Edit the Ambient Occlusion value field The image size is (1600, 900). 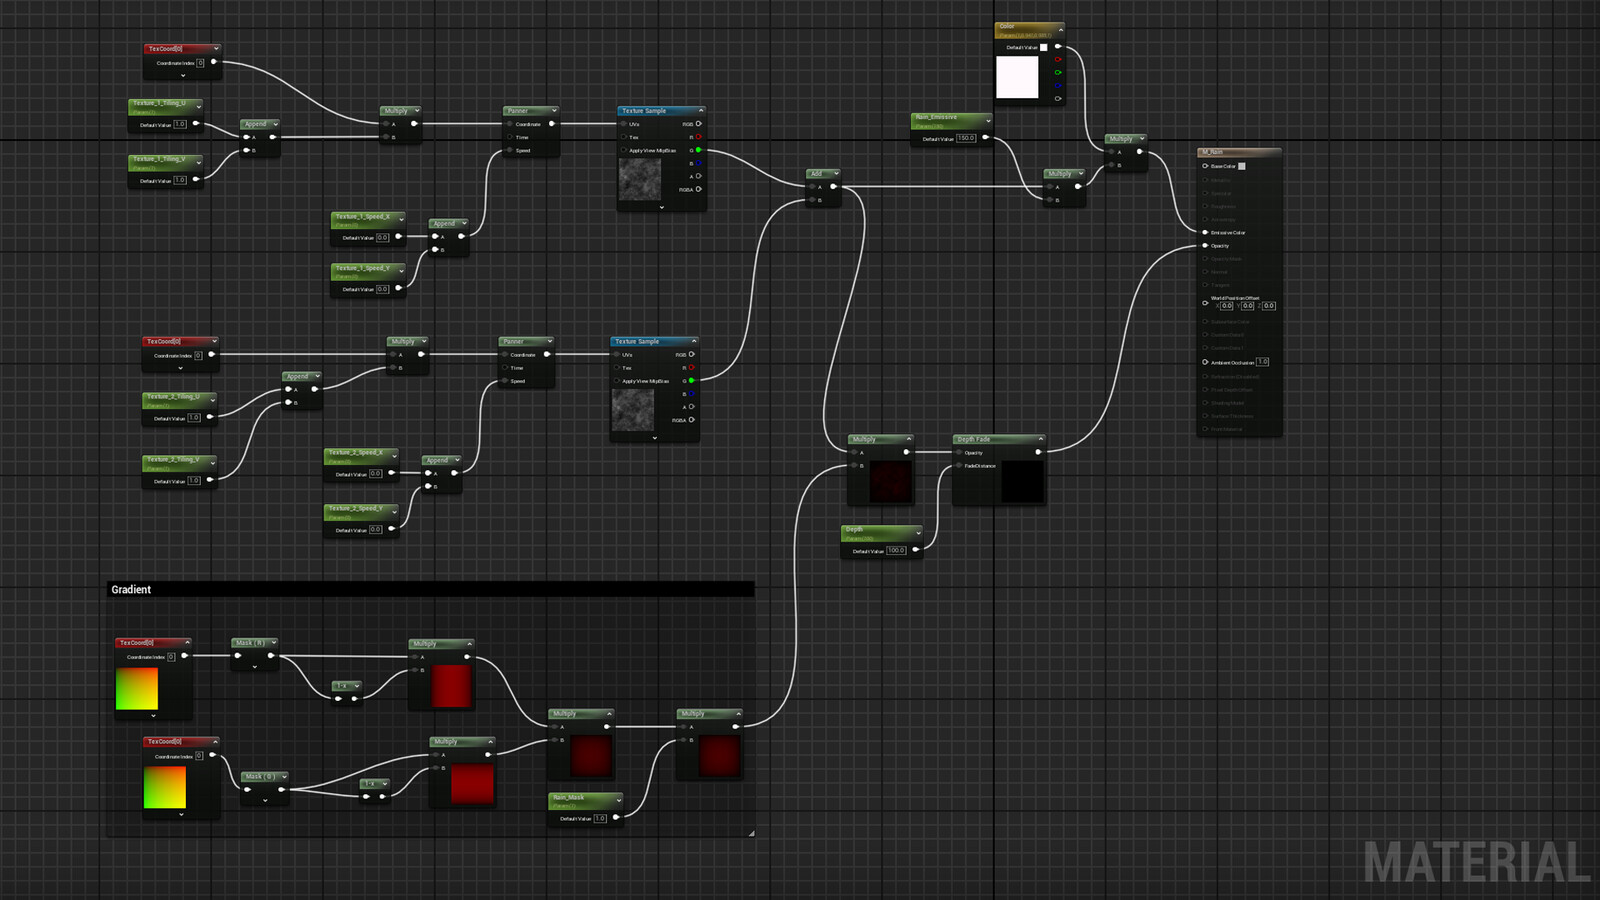click(x=1262, y=362)
